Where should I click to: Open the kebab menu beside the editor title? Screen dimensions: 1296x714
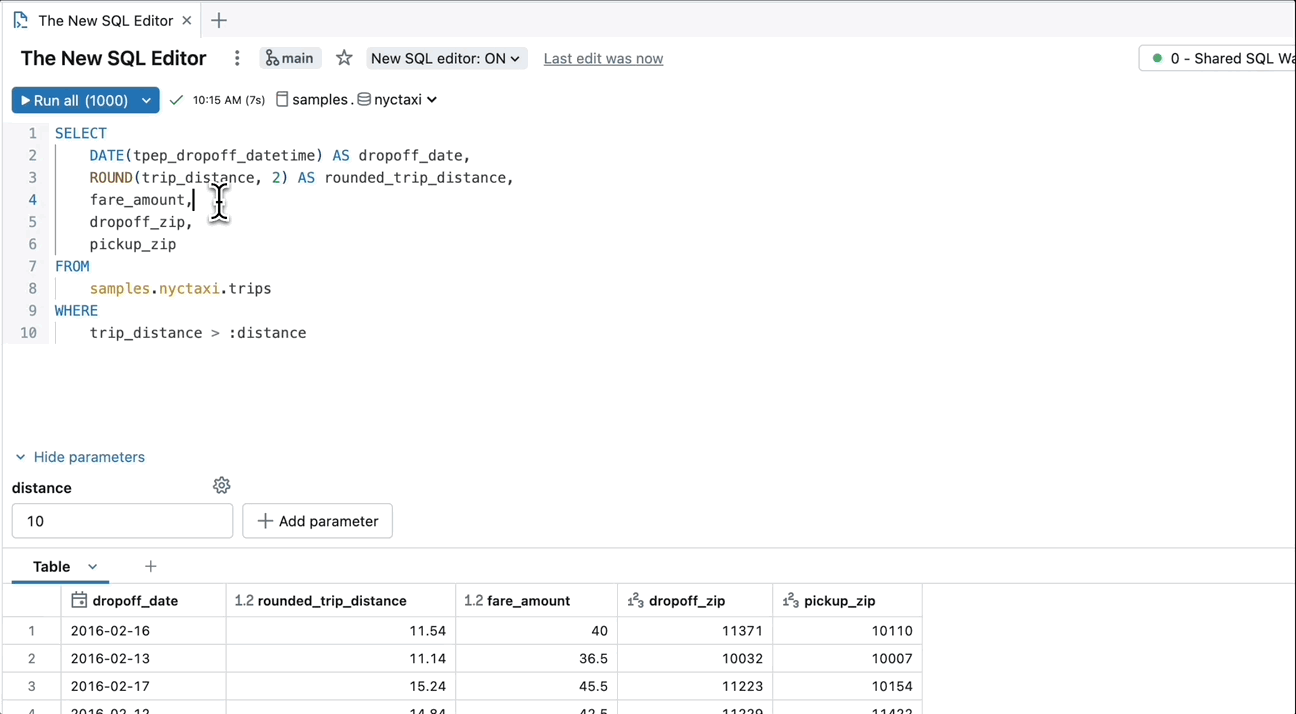(237, 58)
